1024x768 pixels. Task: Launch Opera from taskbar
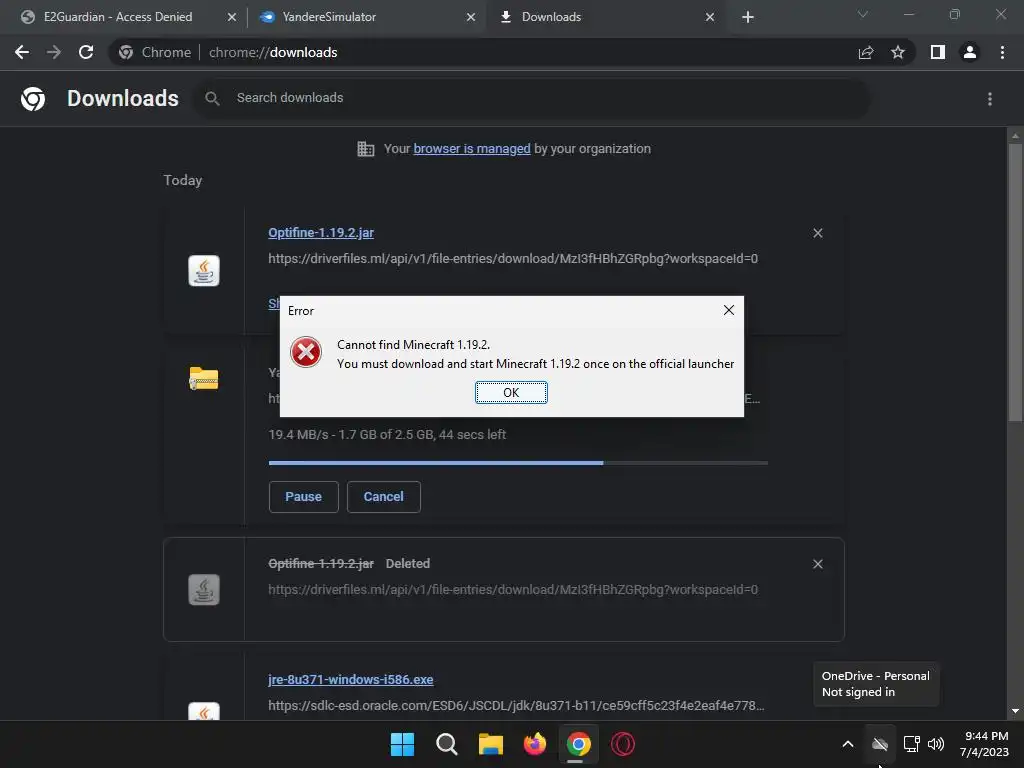pyautogui.click(x=623, y=744)
